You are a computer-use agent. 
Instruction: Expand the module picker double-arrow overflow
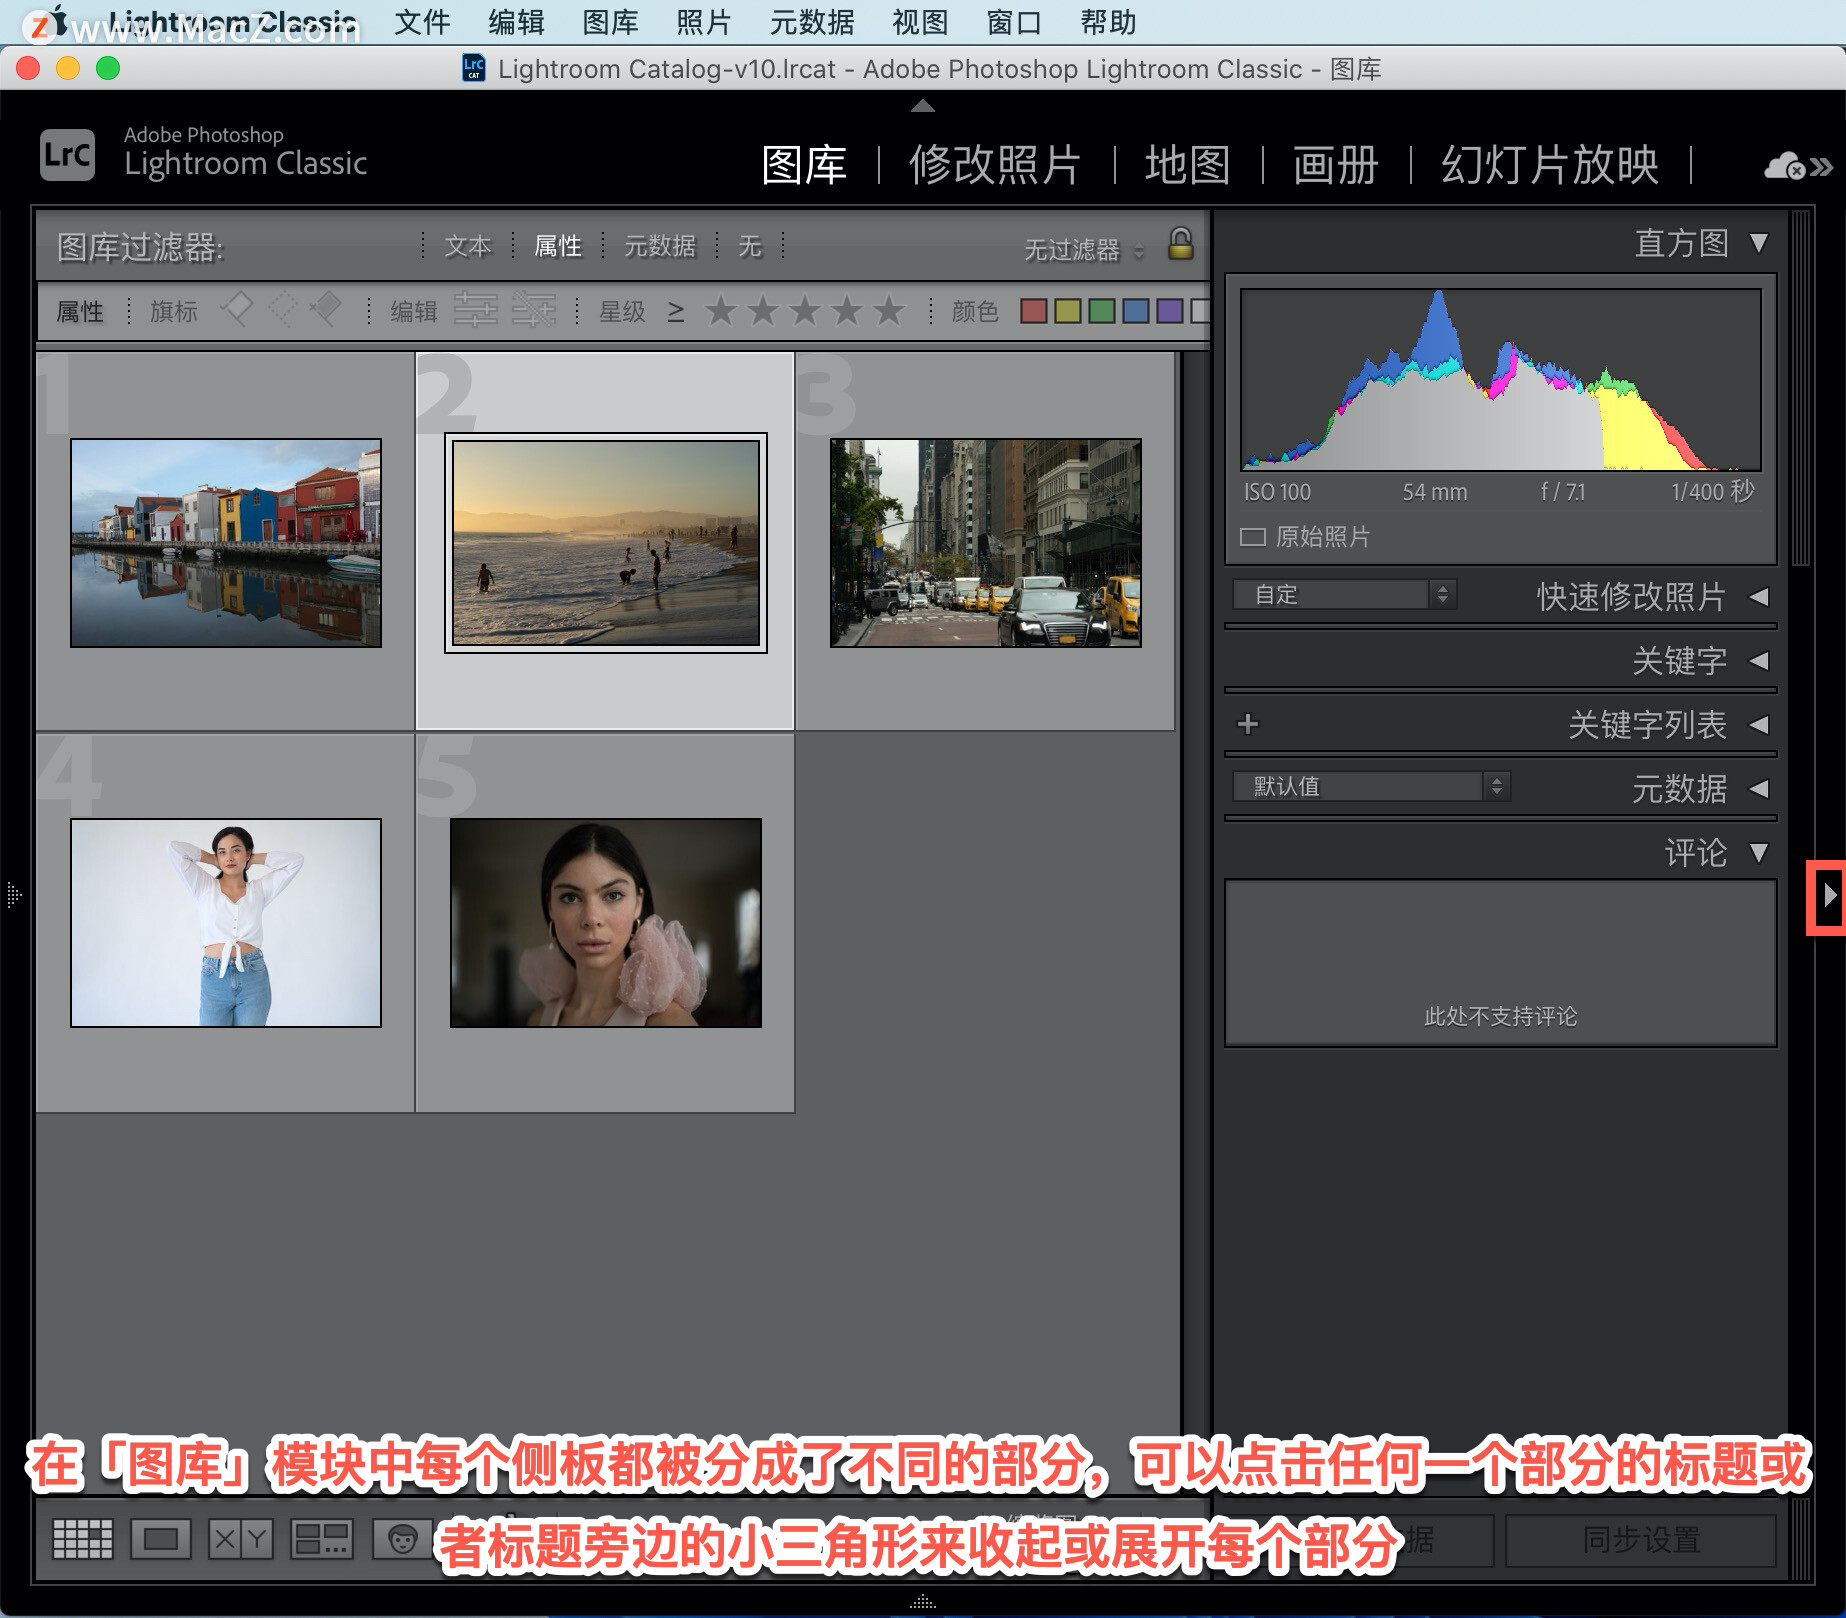coord(1822,166)
